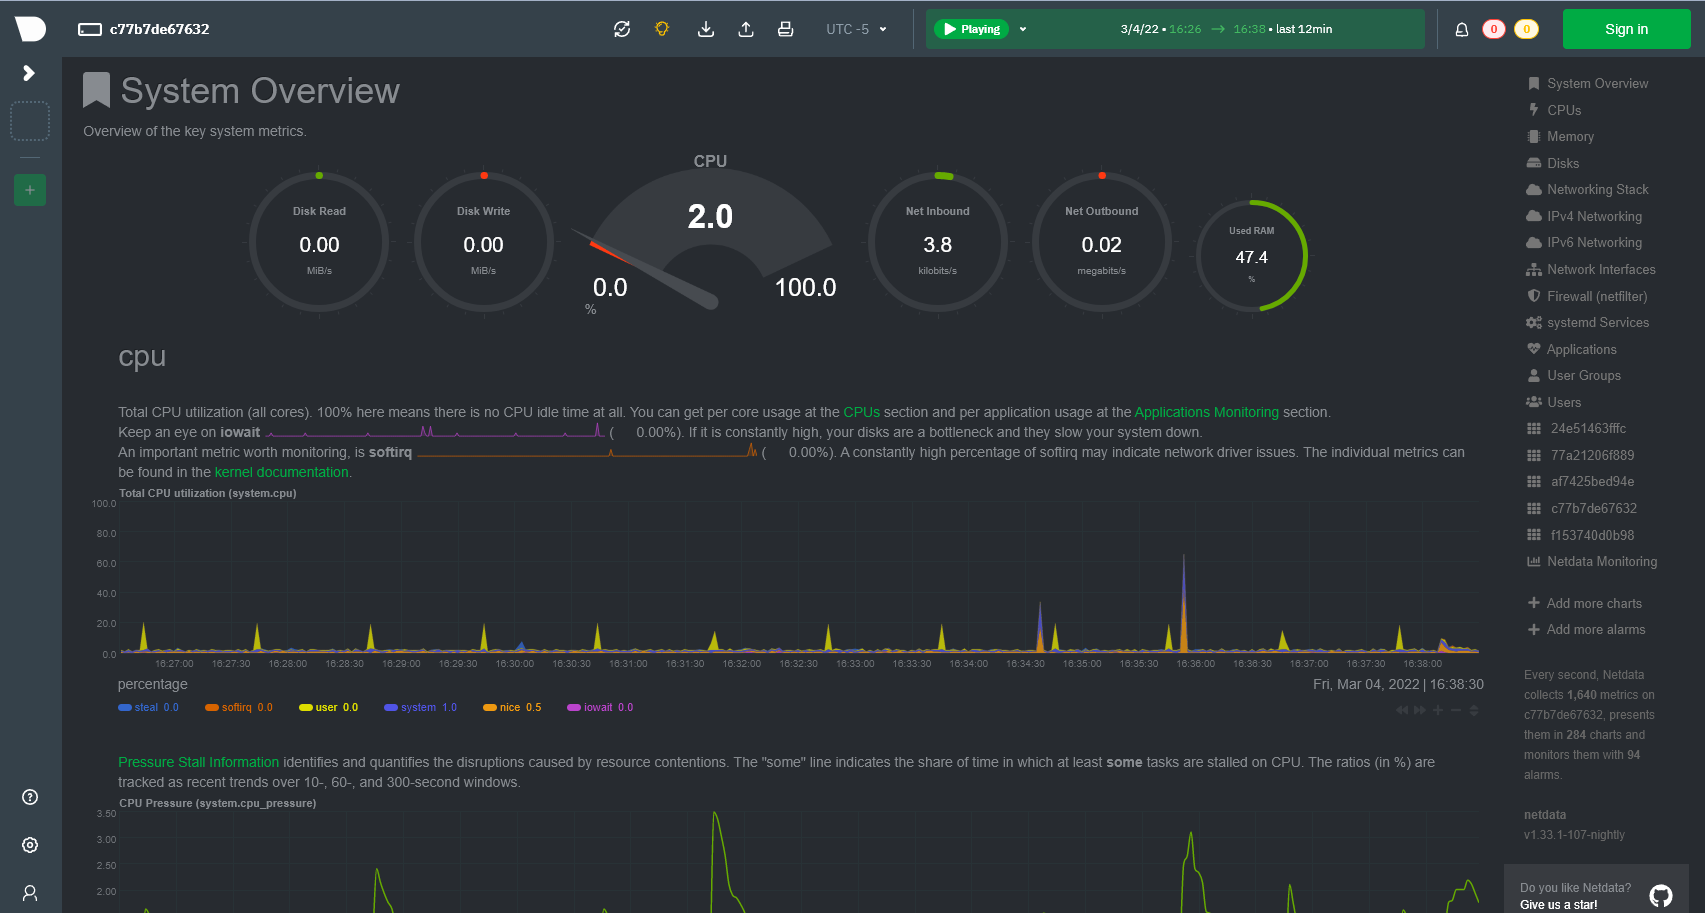Viewport: 1705px width, 913px height.
Task: Click the download snapshot icon
Action: pos(706,29)
